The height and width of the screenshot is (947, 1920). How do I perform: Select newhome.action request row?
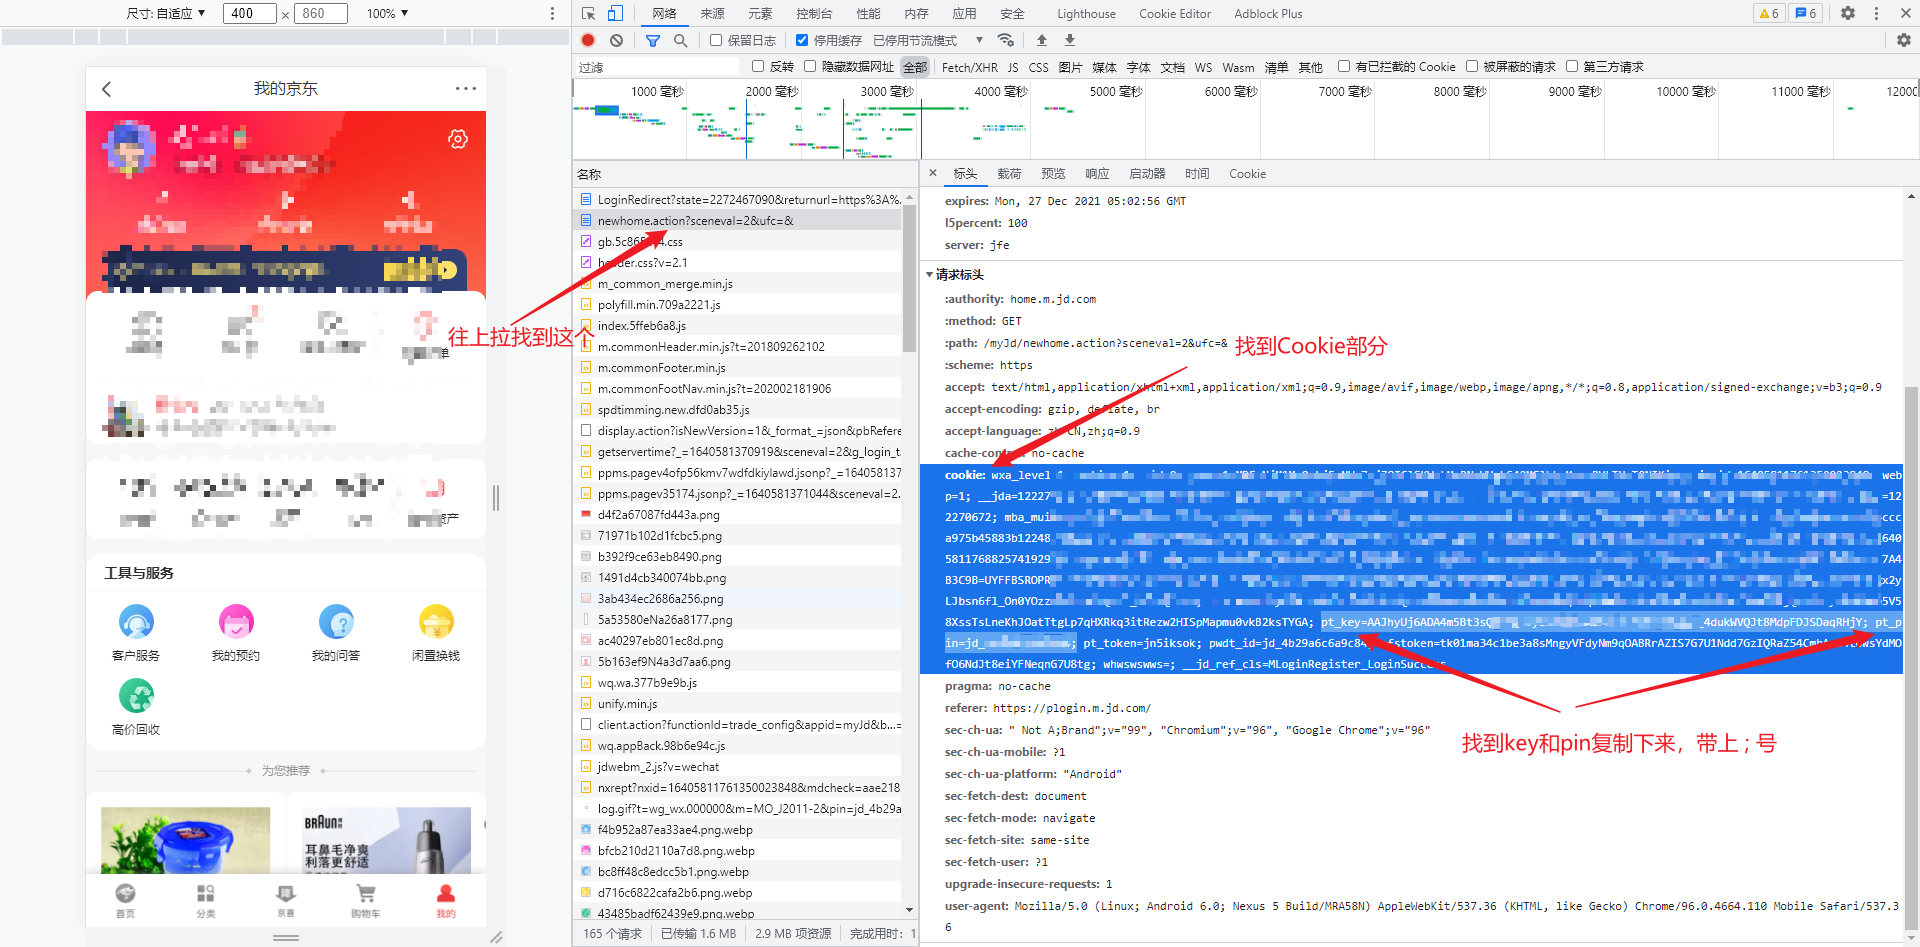point(739,220)
